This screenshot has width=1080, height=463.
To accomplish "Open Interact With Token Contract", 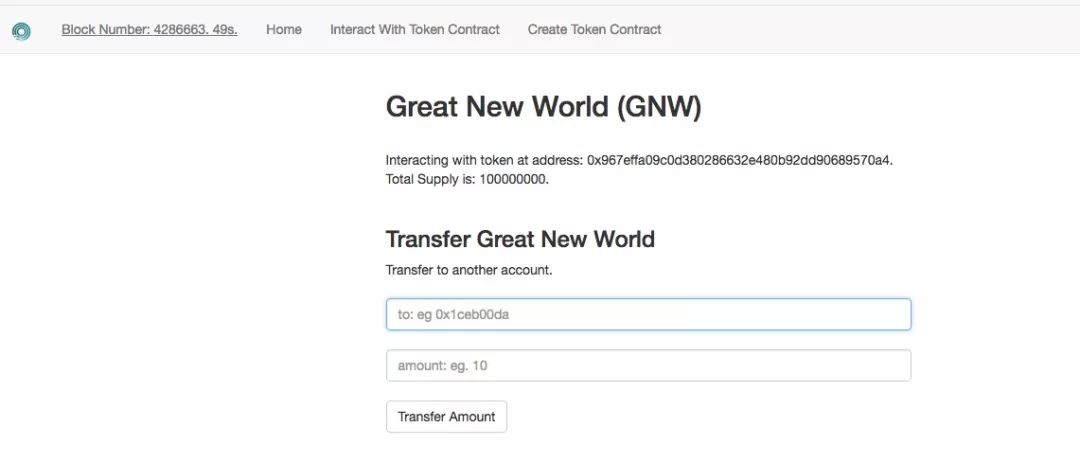I will coord(415,30).
